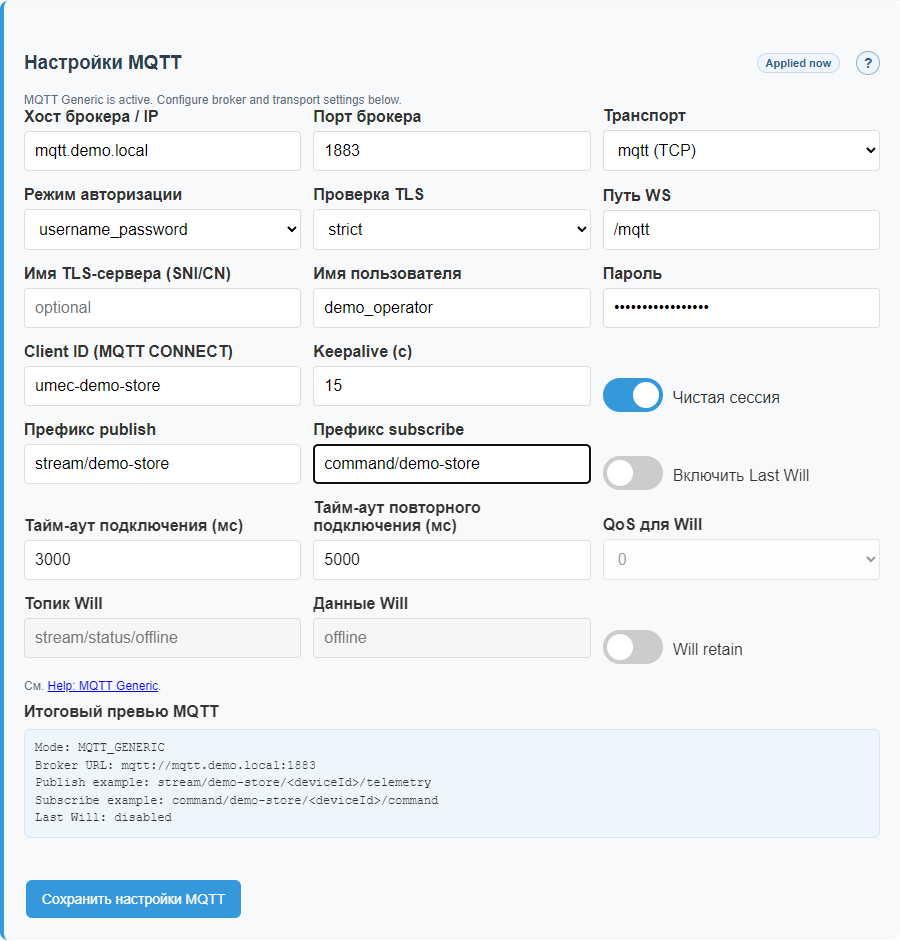The width and height of the screenshot is (900, 941).
Task: Click the Имя пользователя field showing demo_operator
Action: pyautogui.click(x=451, y=308)
